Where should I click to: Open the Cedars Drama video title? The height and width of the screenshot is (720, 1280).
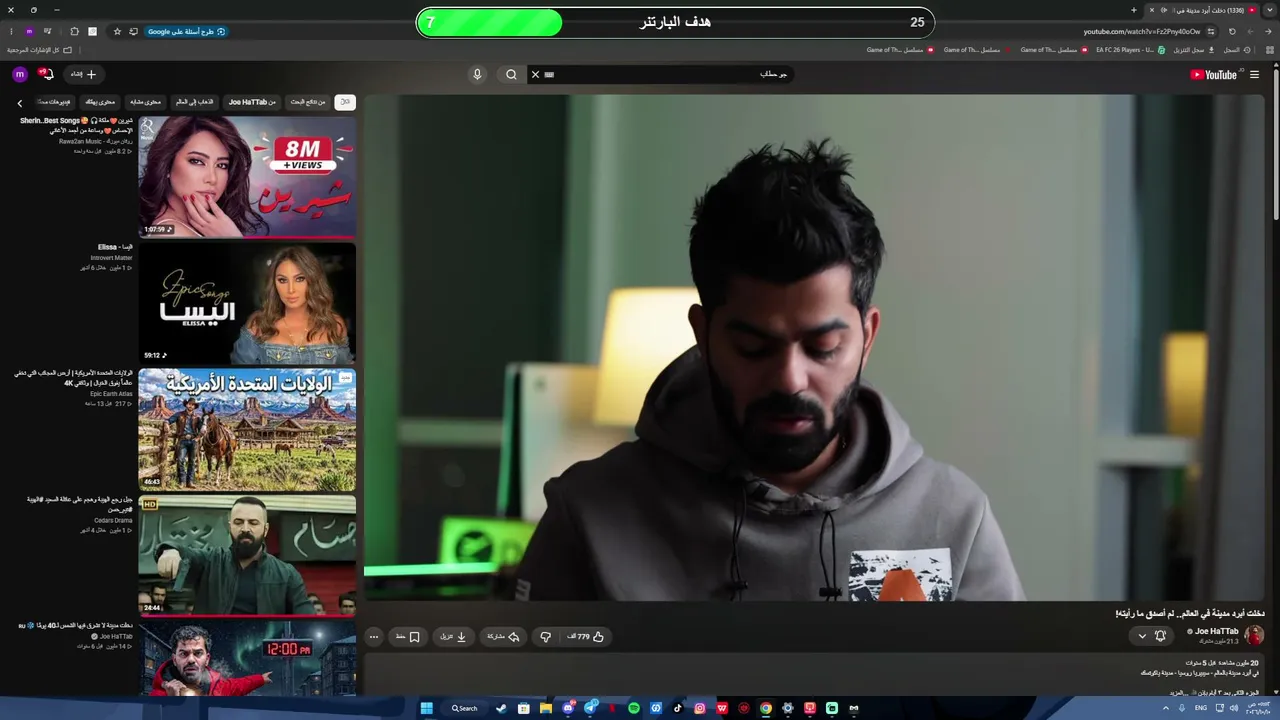80,504
